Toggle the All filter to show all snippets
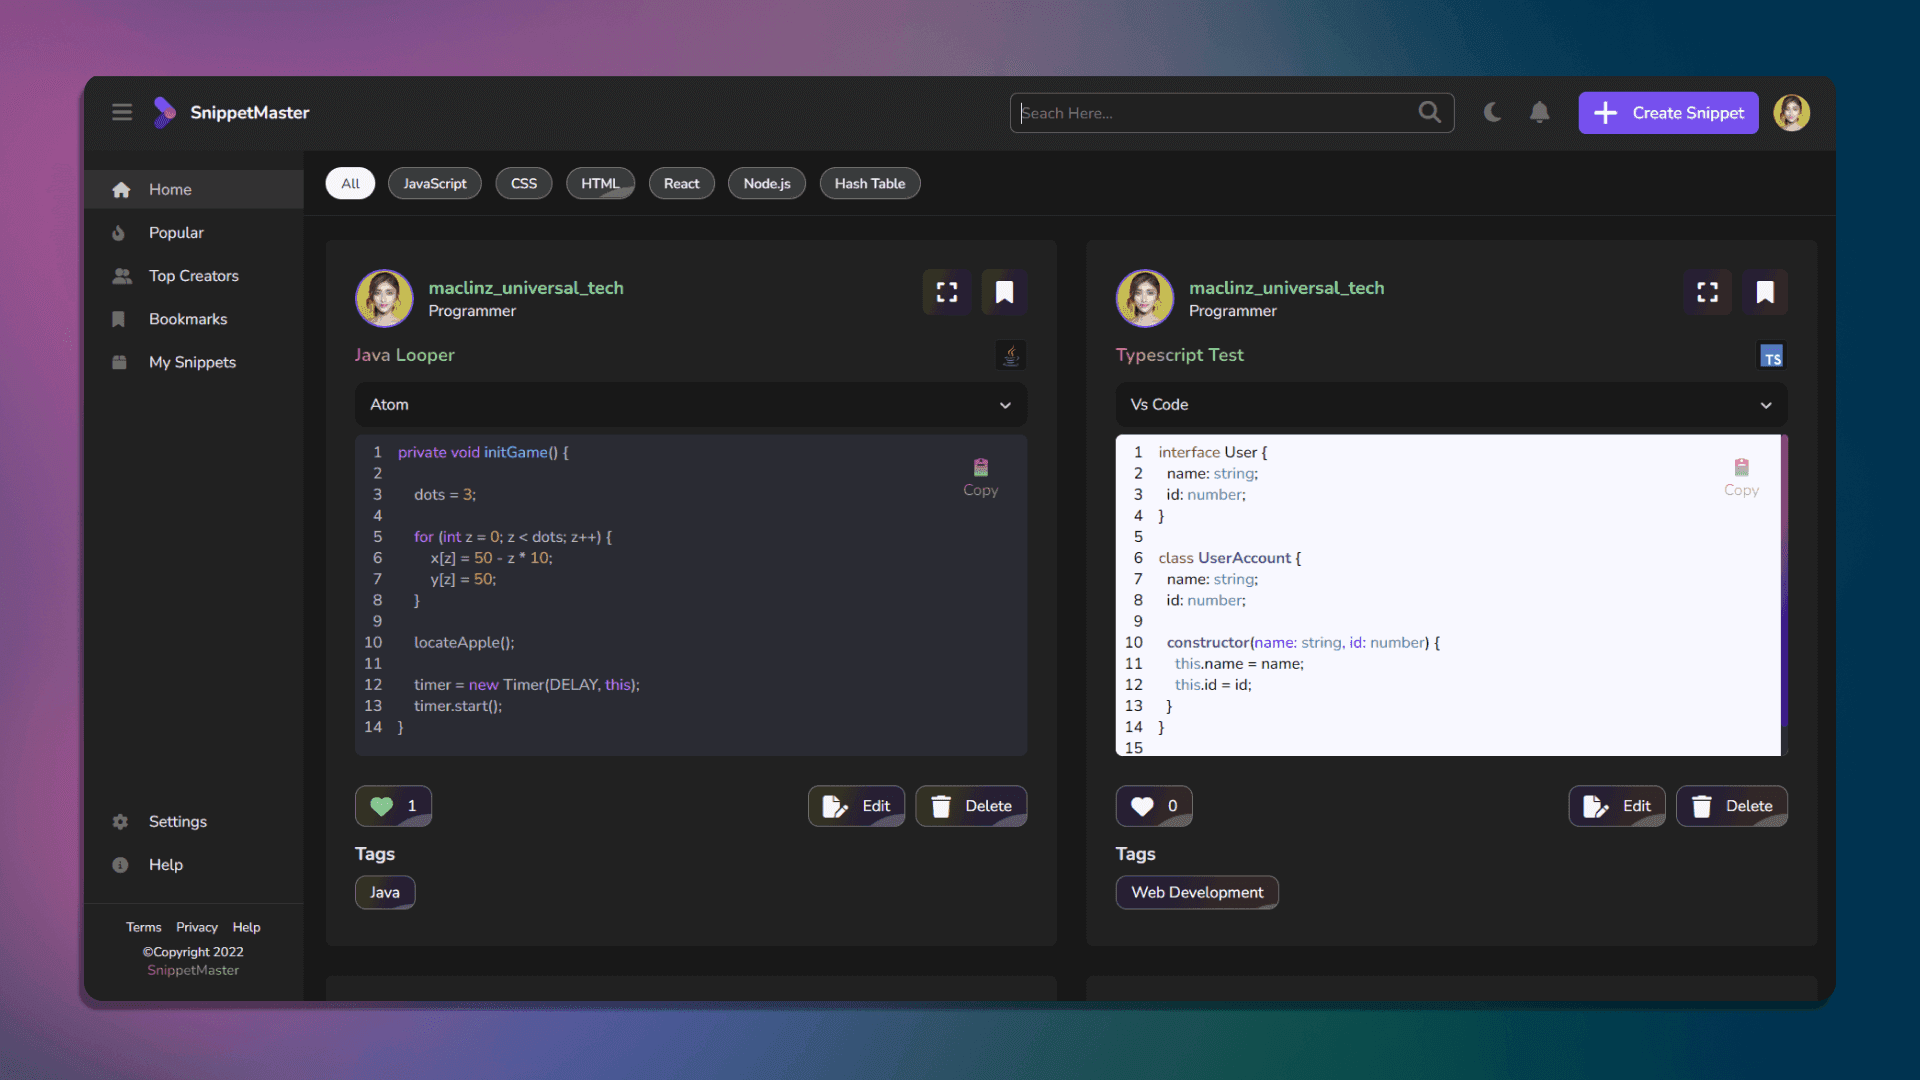This screenshot has width=1920, height=1080. (348, 183)
